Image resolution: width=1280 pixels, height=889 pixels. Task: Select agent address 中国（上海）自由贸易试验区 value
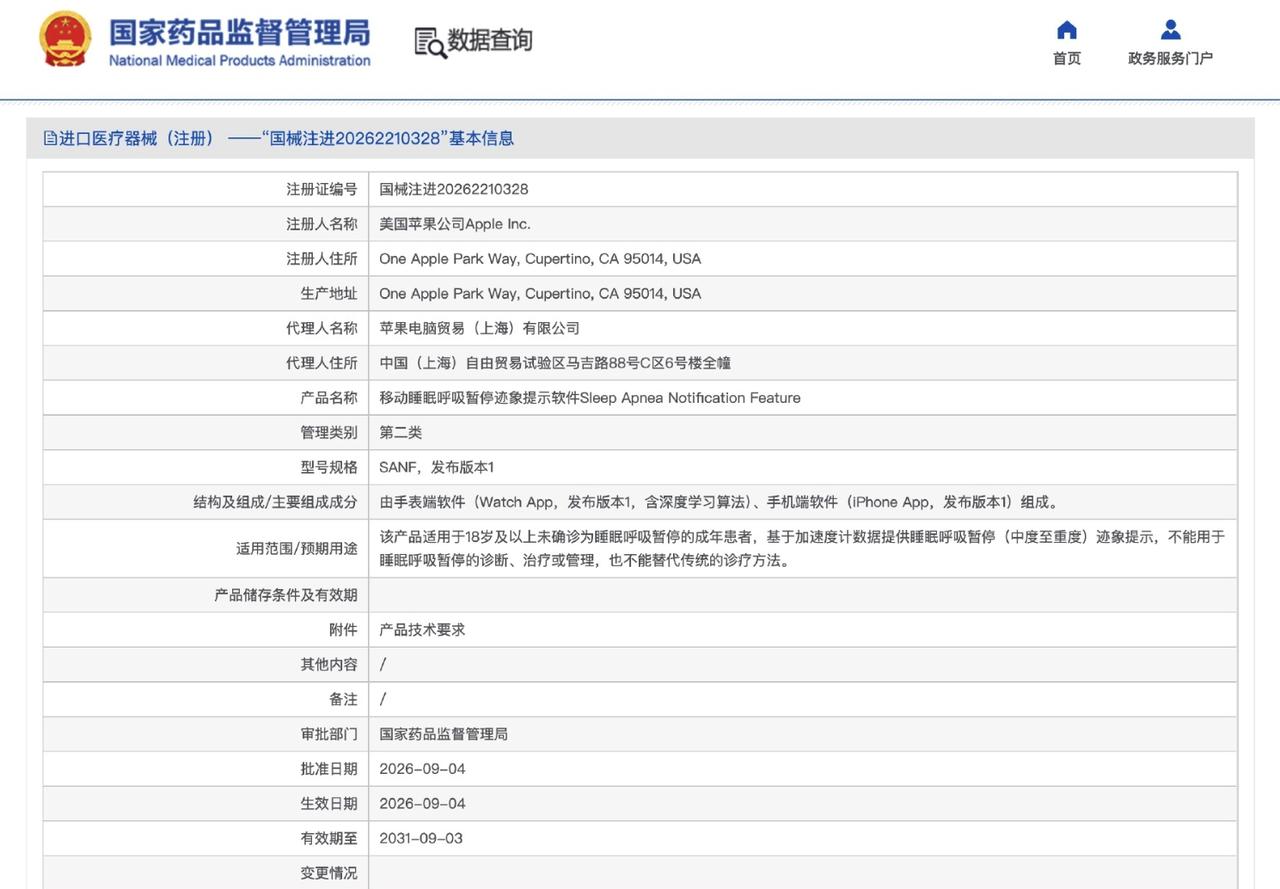click(555, 363)
